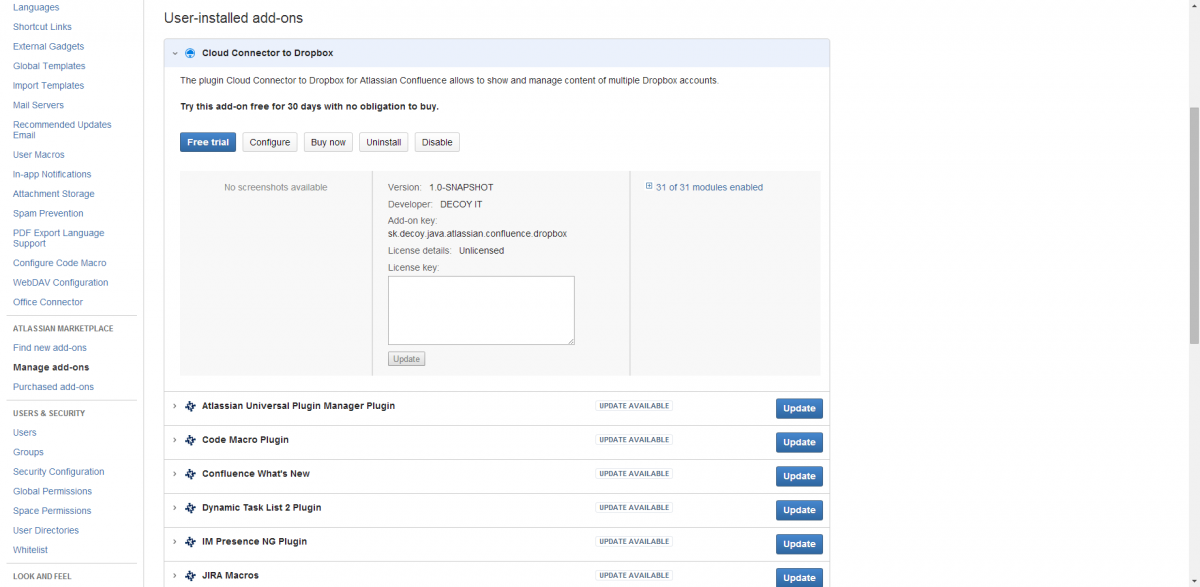
Task: Click the Code Macro Plugin icon
Action: 190,440
